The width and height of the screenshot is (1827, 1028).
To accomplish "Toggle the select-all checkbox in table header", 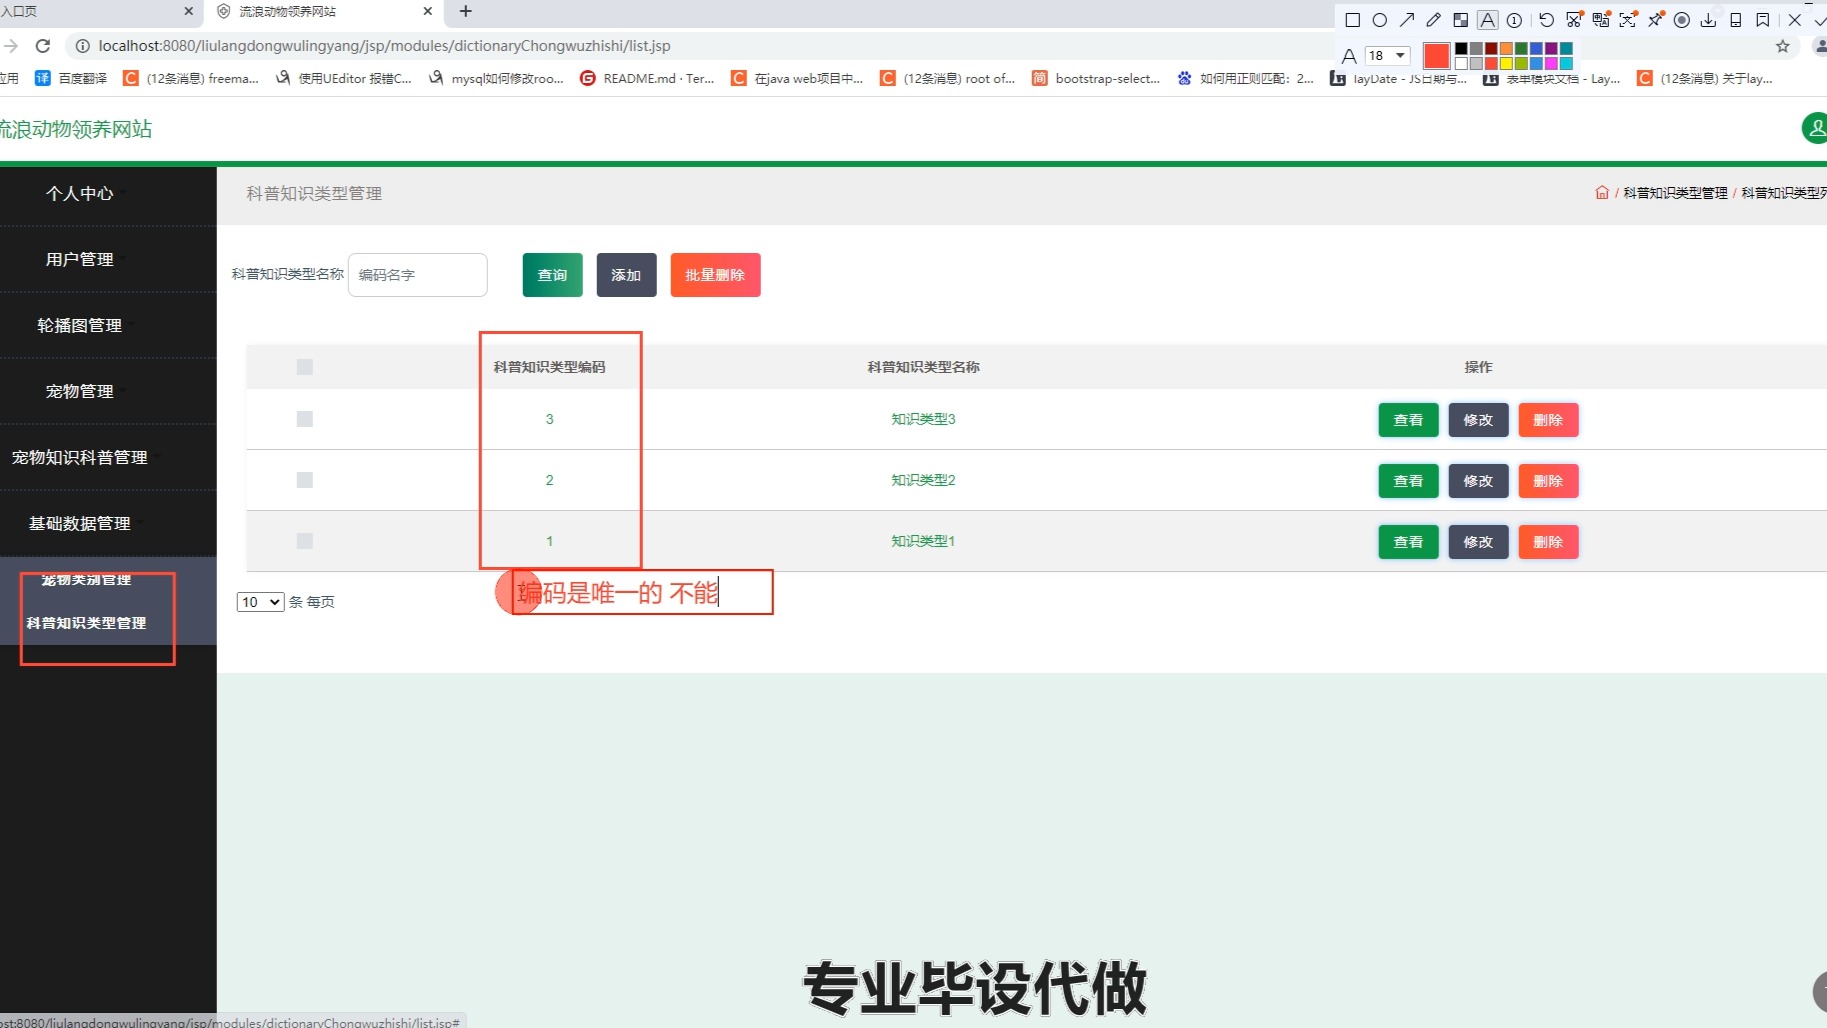I will click(x=305, y=367).
